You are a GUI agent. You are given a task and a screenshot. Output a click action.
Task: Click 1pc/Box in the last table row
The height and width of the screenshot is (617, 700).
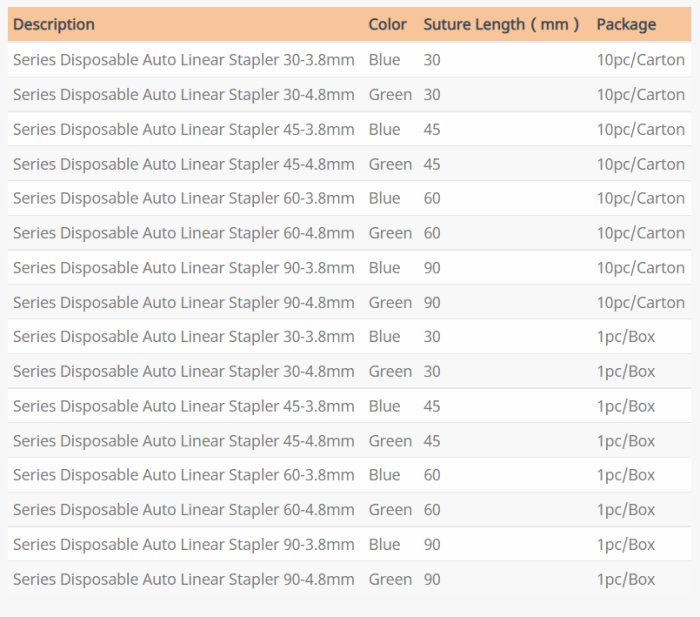pos(626,579)
